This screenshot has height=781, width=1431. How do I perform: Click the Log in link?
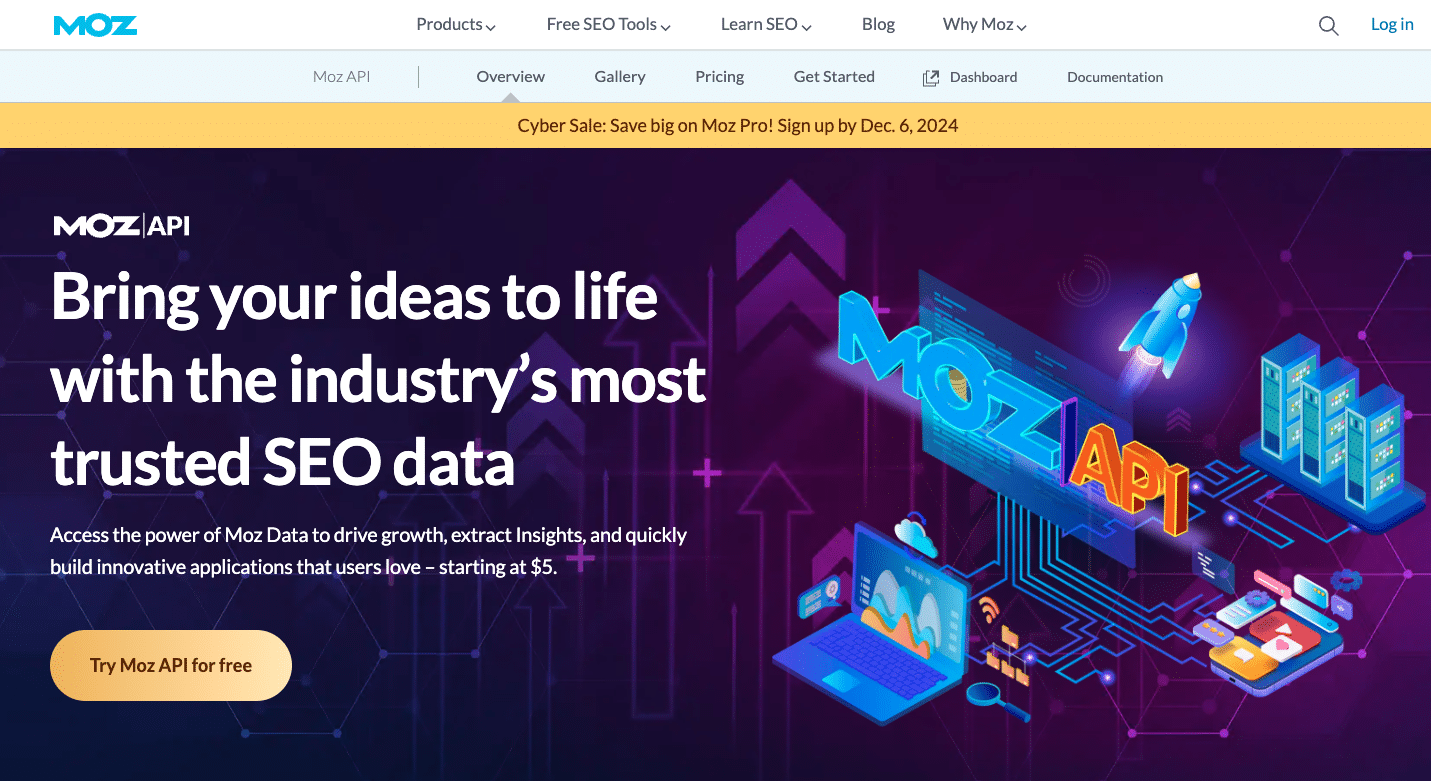1392,25
